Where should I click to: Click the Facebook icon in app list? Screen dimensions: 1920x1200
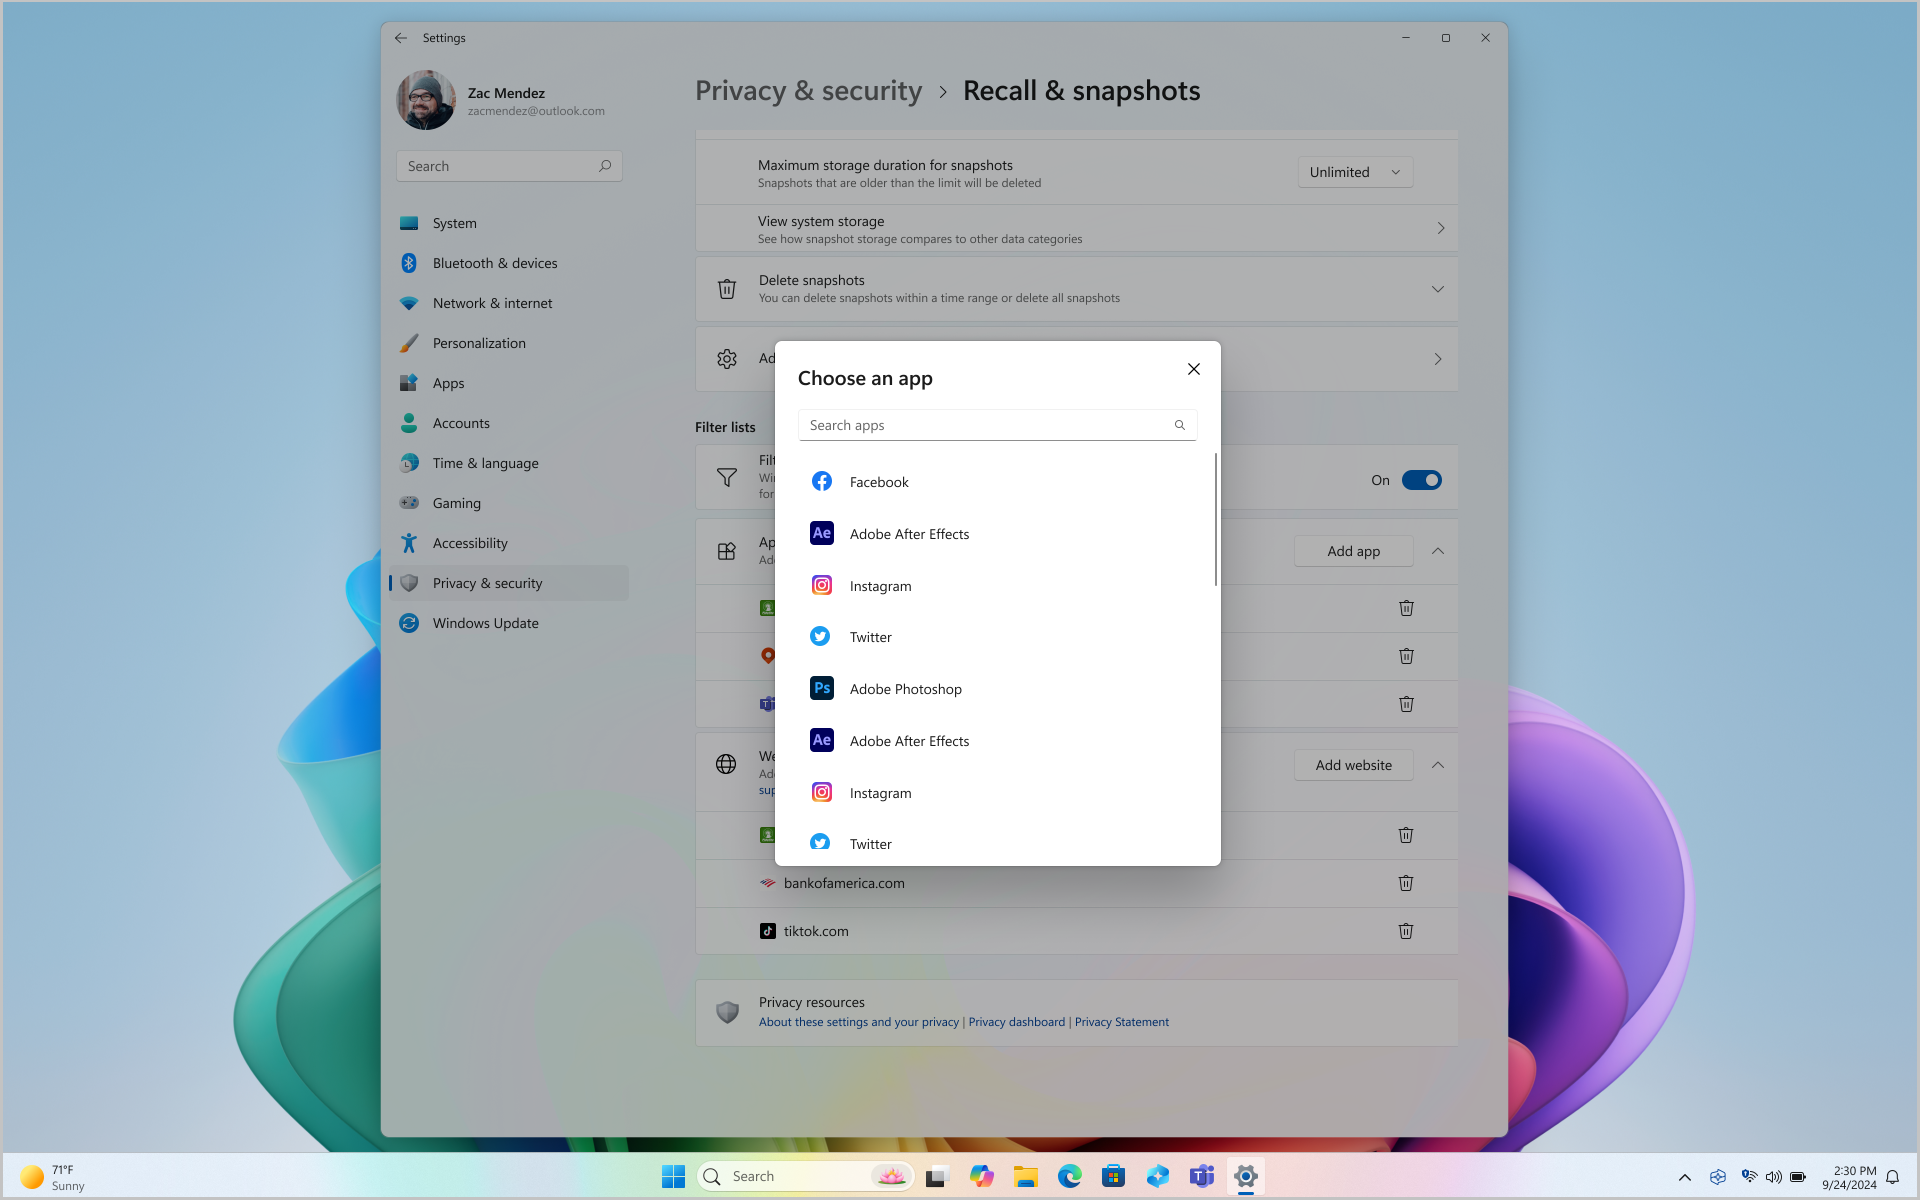click(x=821, y=481)
